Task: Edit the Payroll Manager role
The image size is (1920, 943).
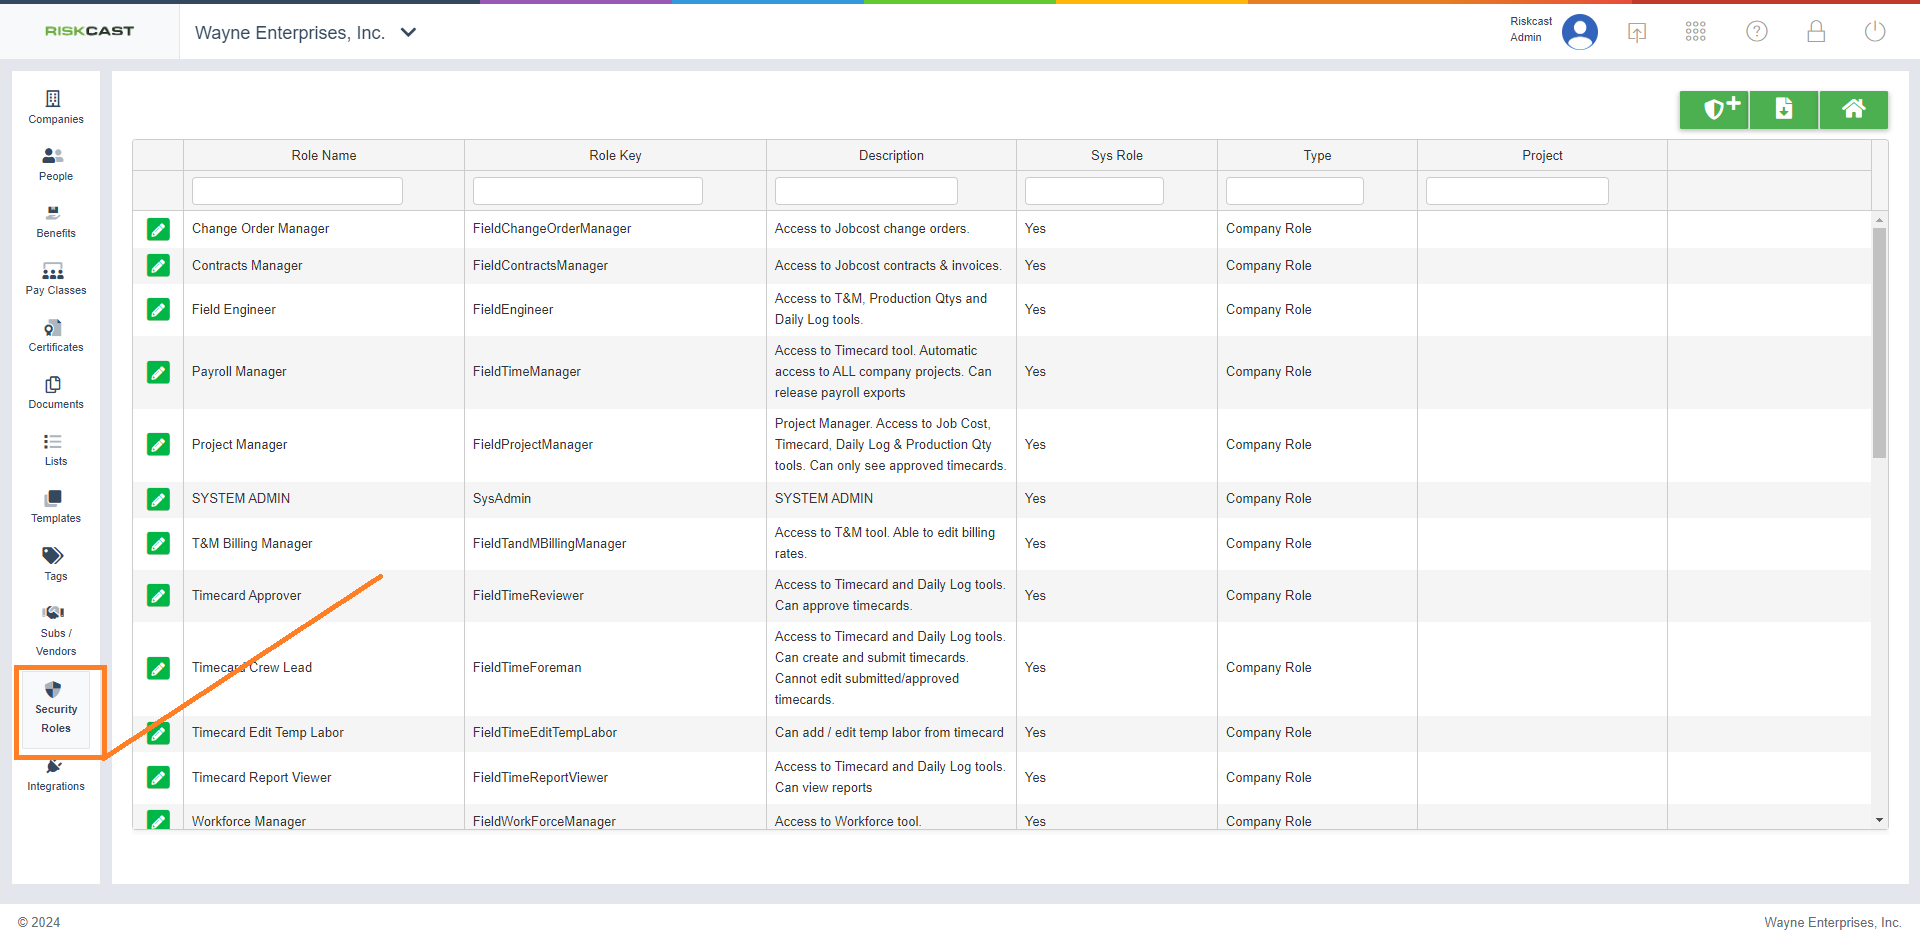Action: (x=158, y=372)
